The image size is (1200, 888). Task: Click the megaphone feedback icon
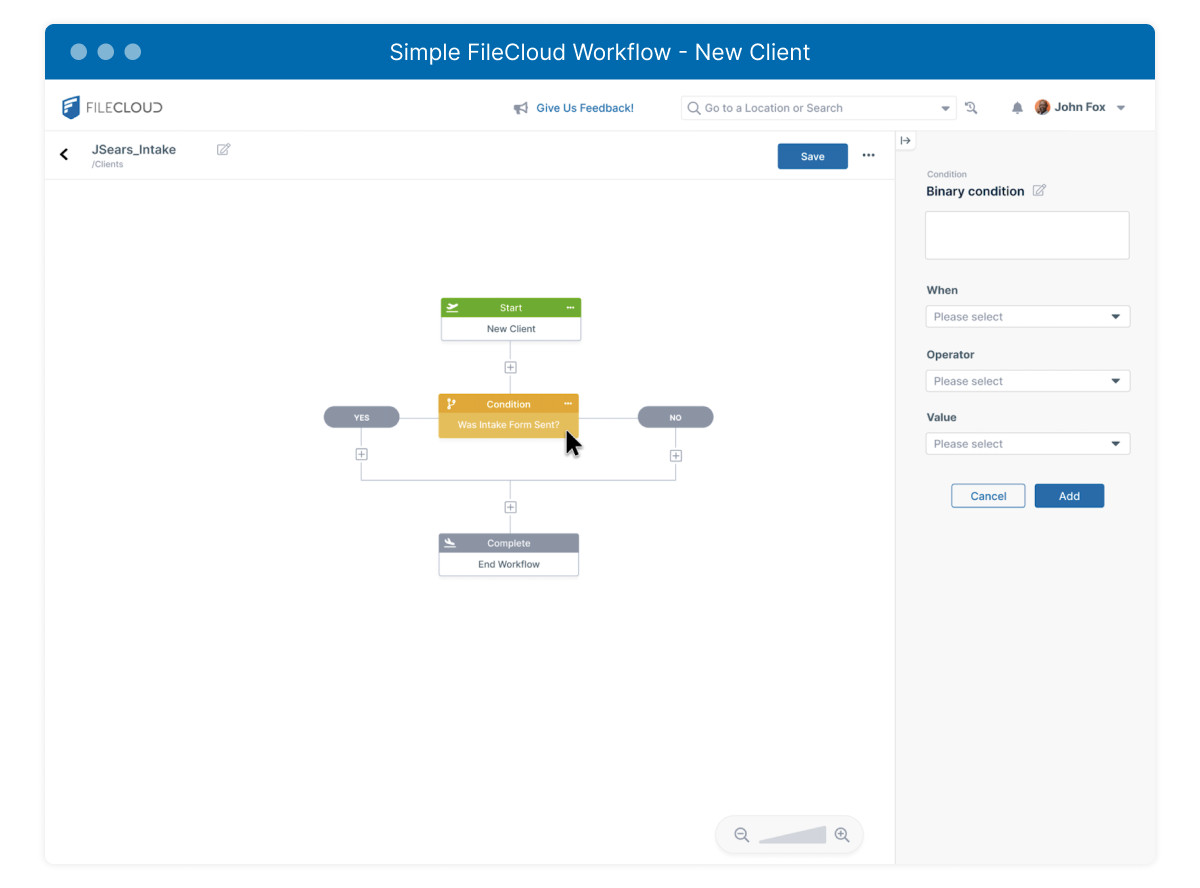[x=521, y=108]
